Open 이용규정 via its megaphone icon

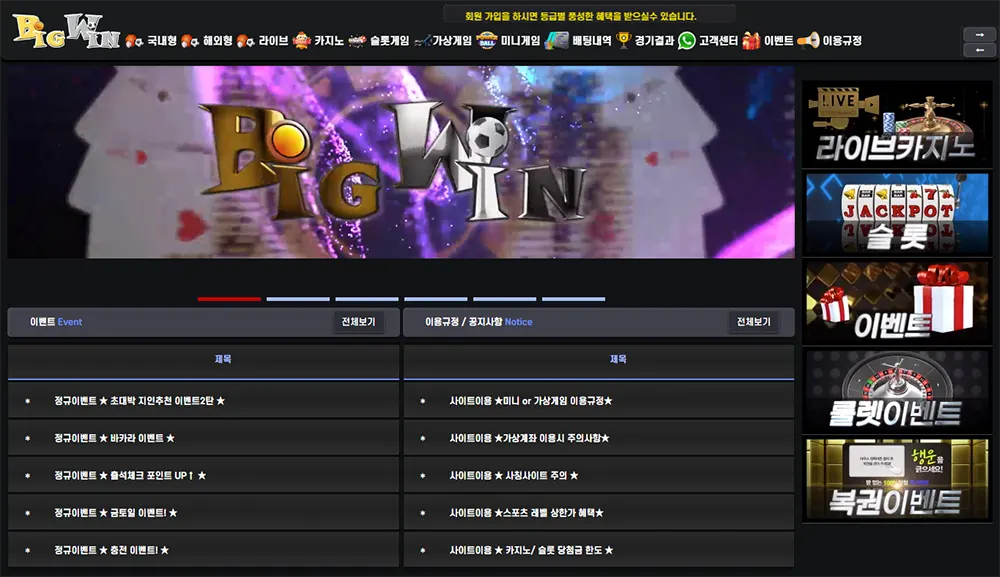[x=808, y=40]
